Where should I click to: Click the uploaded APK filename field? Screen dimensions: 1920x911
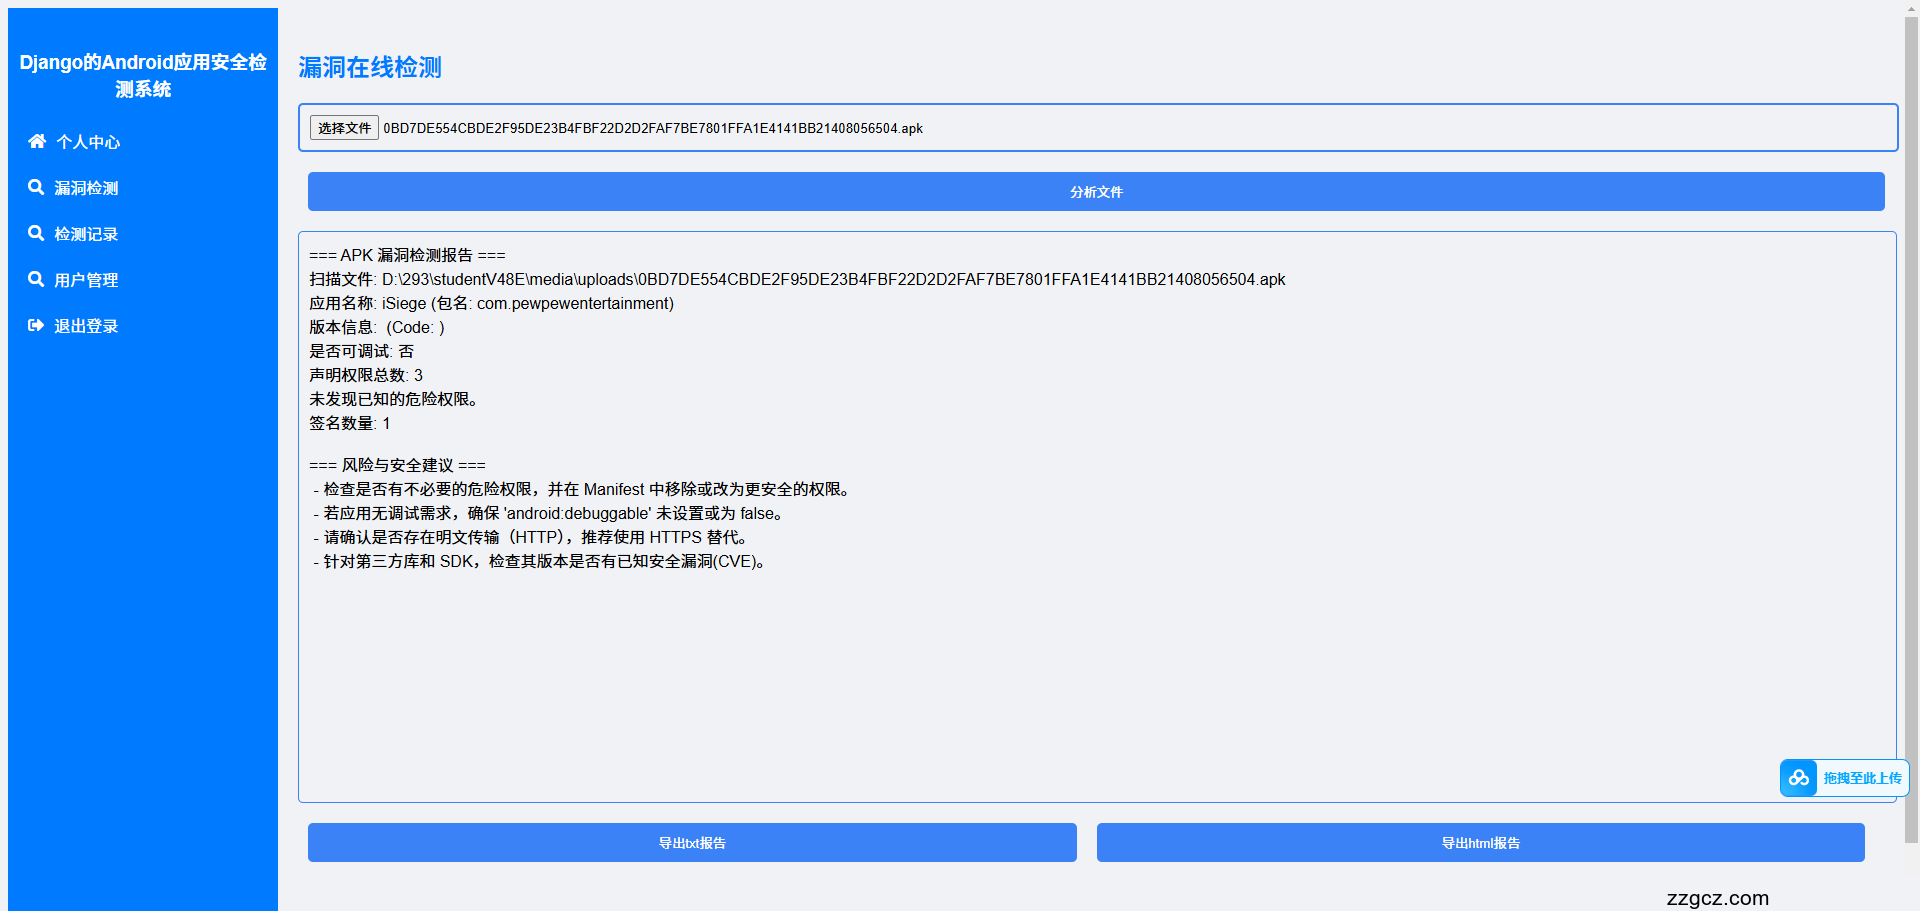coord(653,127)
